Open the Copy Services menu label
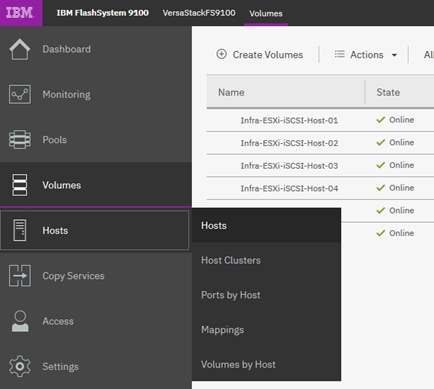Viewport: 434px width, 389px height. coord(73,276)
